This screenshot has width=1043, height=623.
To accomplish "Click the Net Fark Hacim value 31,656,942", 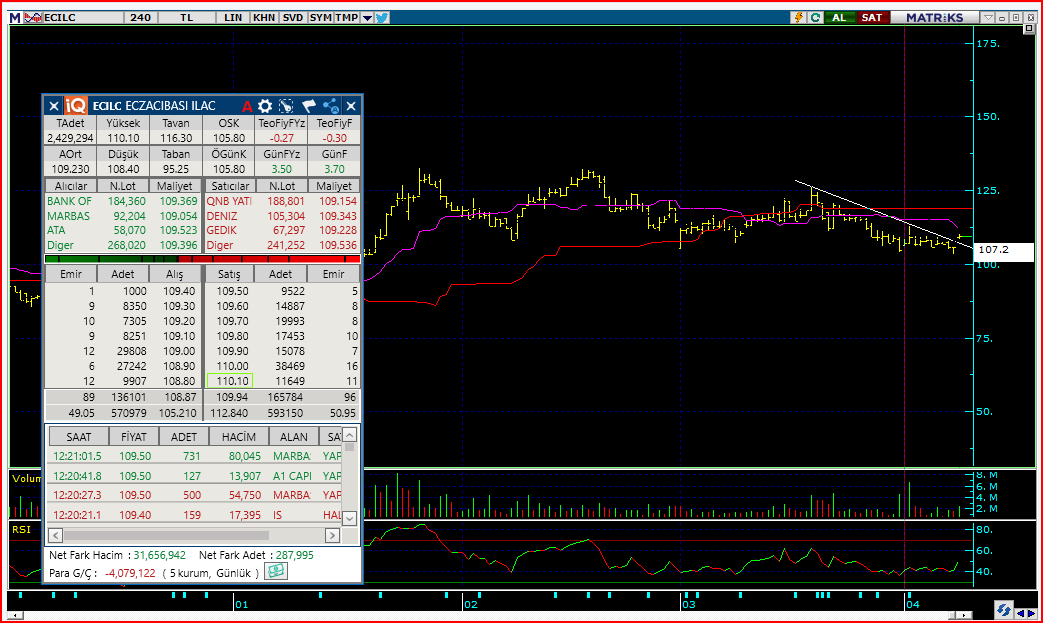I will [160, 555].
